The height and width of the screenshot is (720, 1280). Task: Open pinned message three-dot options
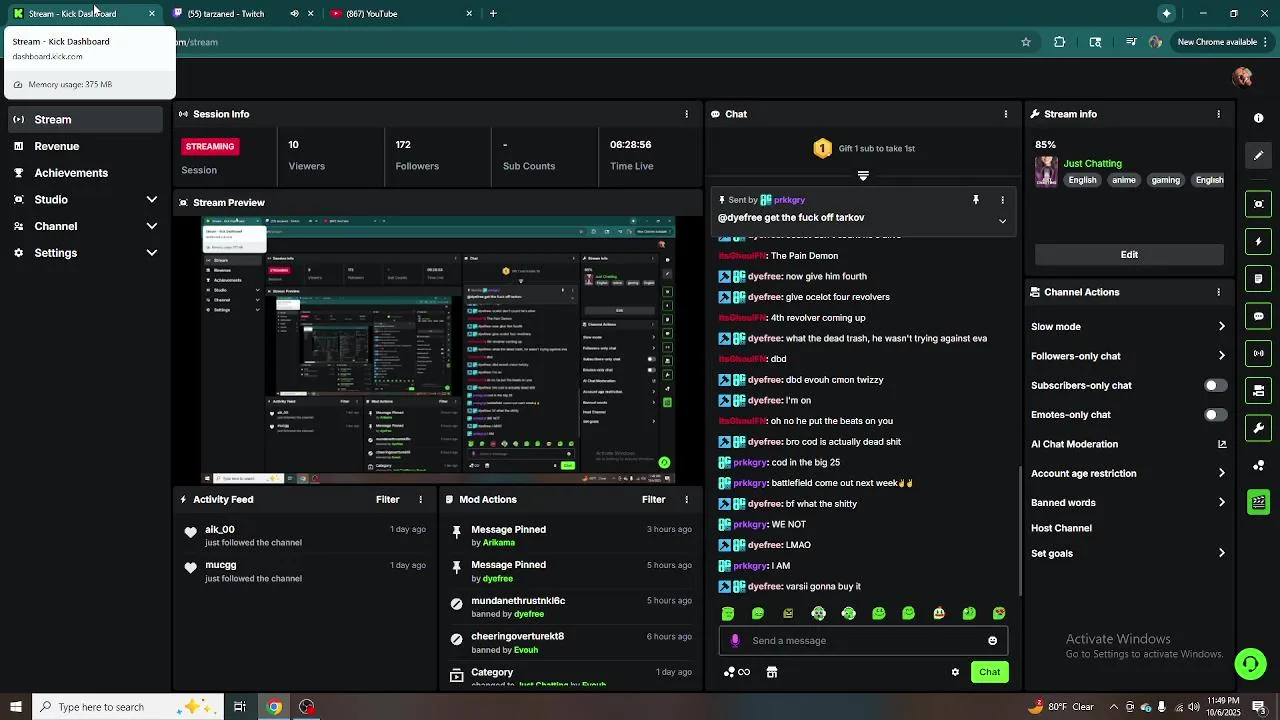(x=1002, y=200)
